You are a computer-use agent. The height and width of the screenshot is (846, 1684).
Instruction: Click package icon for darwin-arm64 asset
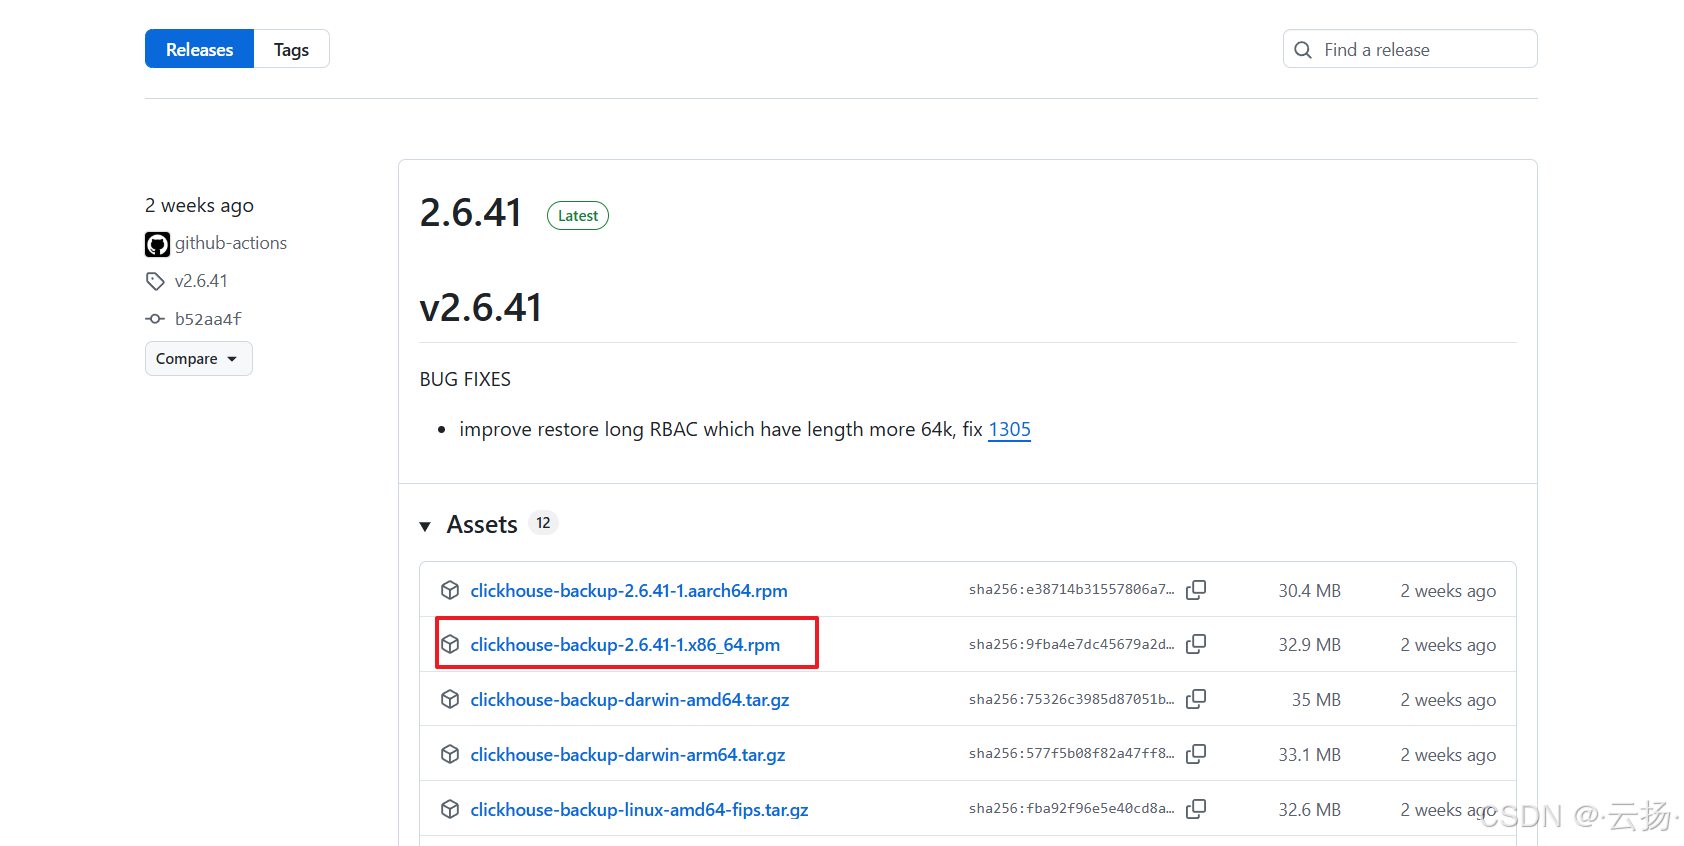tap(450, 754)
